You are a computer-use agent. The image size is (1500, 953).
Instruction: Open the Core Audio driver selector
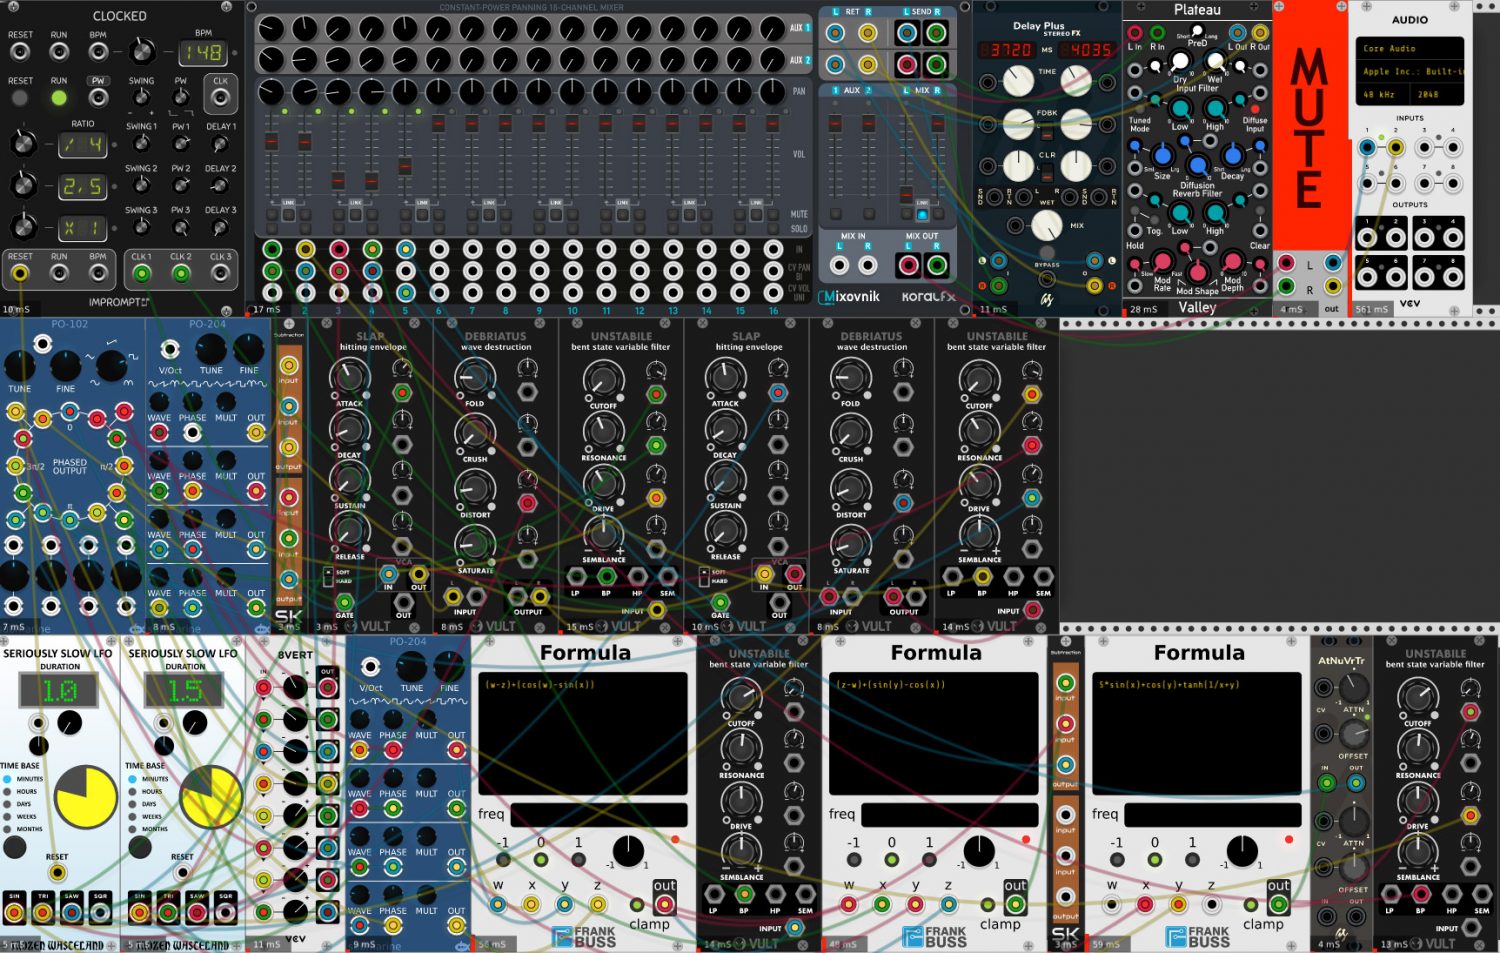pyautogui.click(x=1410, y=48)
